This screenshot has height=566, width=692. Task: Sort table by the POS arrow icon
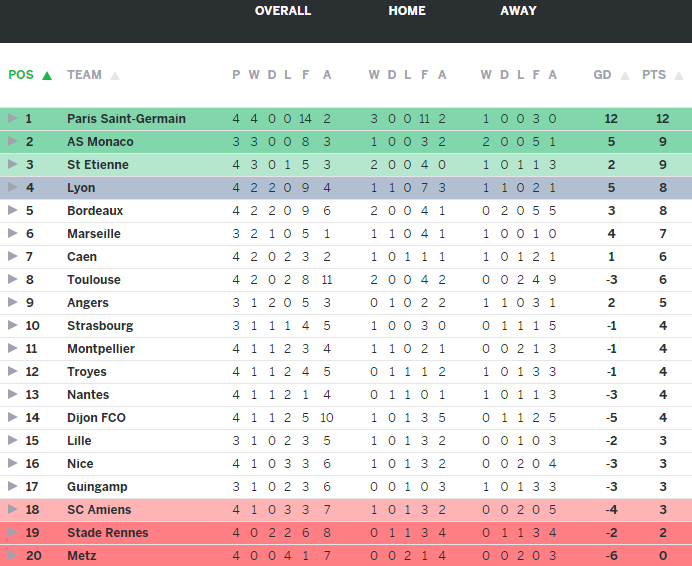click(x=47, y=75)
